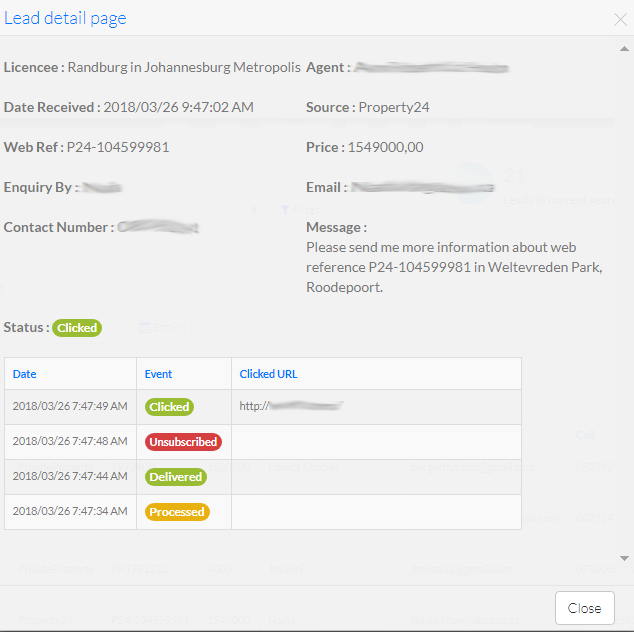Viewport: 634px width, 632px height.
Task: Click the Clicked badge in the events table
Action: click(169, 407)
